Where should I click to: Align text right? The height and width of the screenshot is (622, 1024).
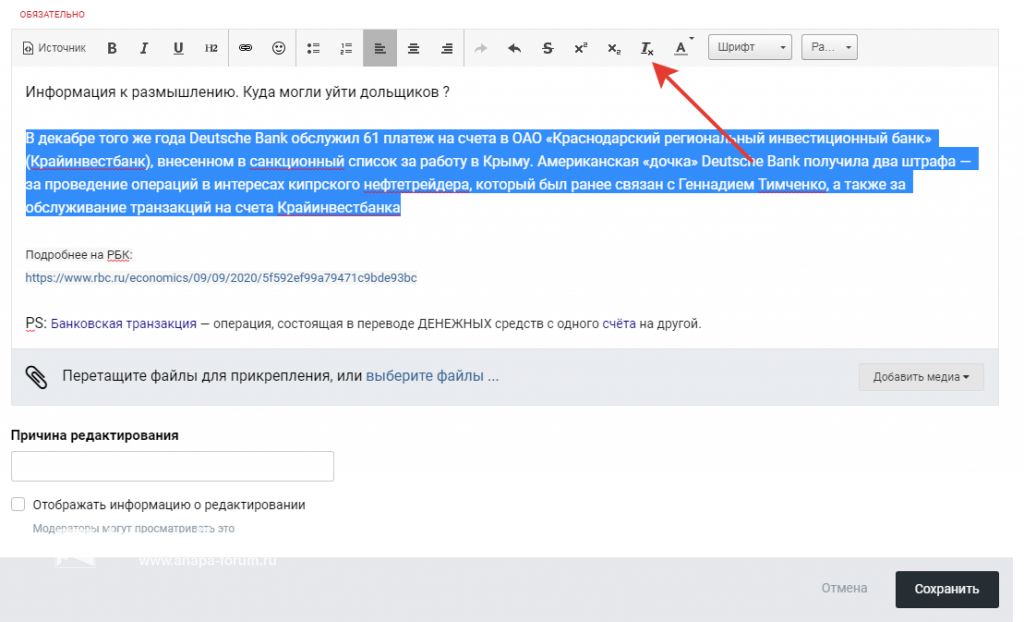click(x=447, y=48)
